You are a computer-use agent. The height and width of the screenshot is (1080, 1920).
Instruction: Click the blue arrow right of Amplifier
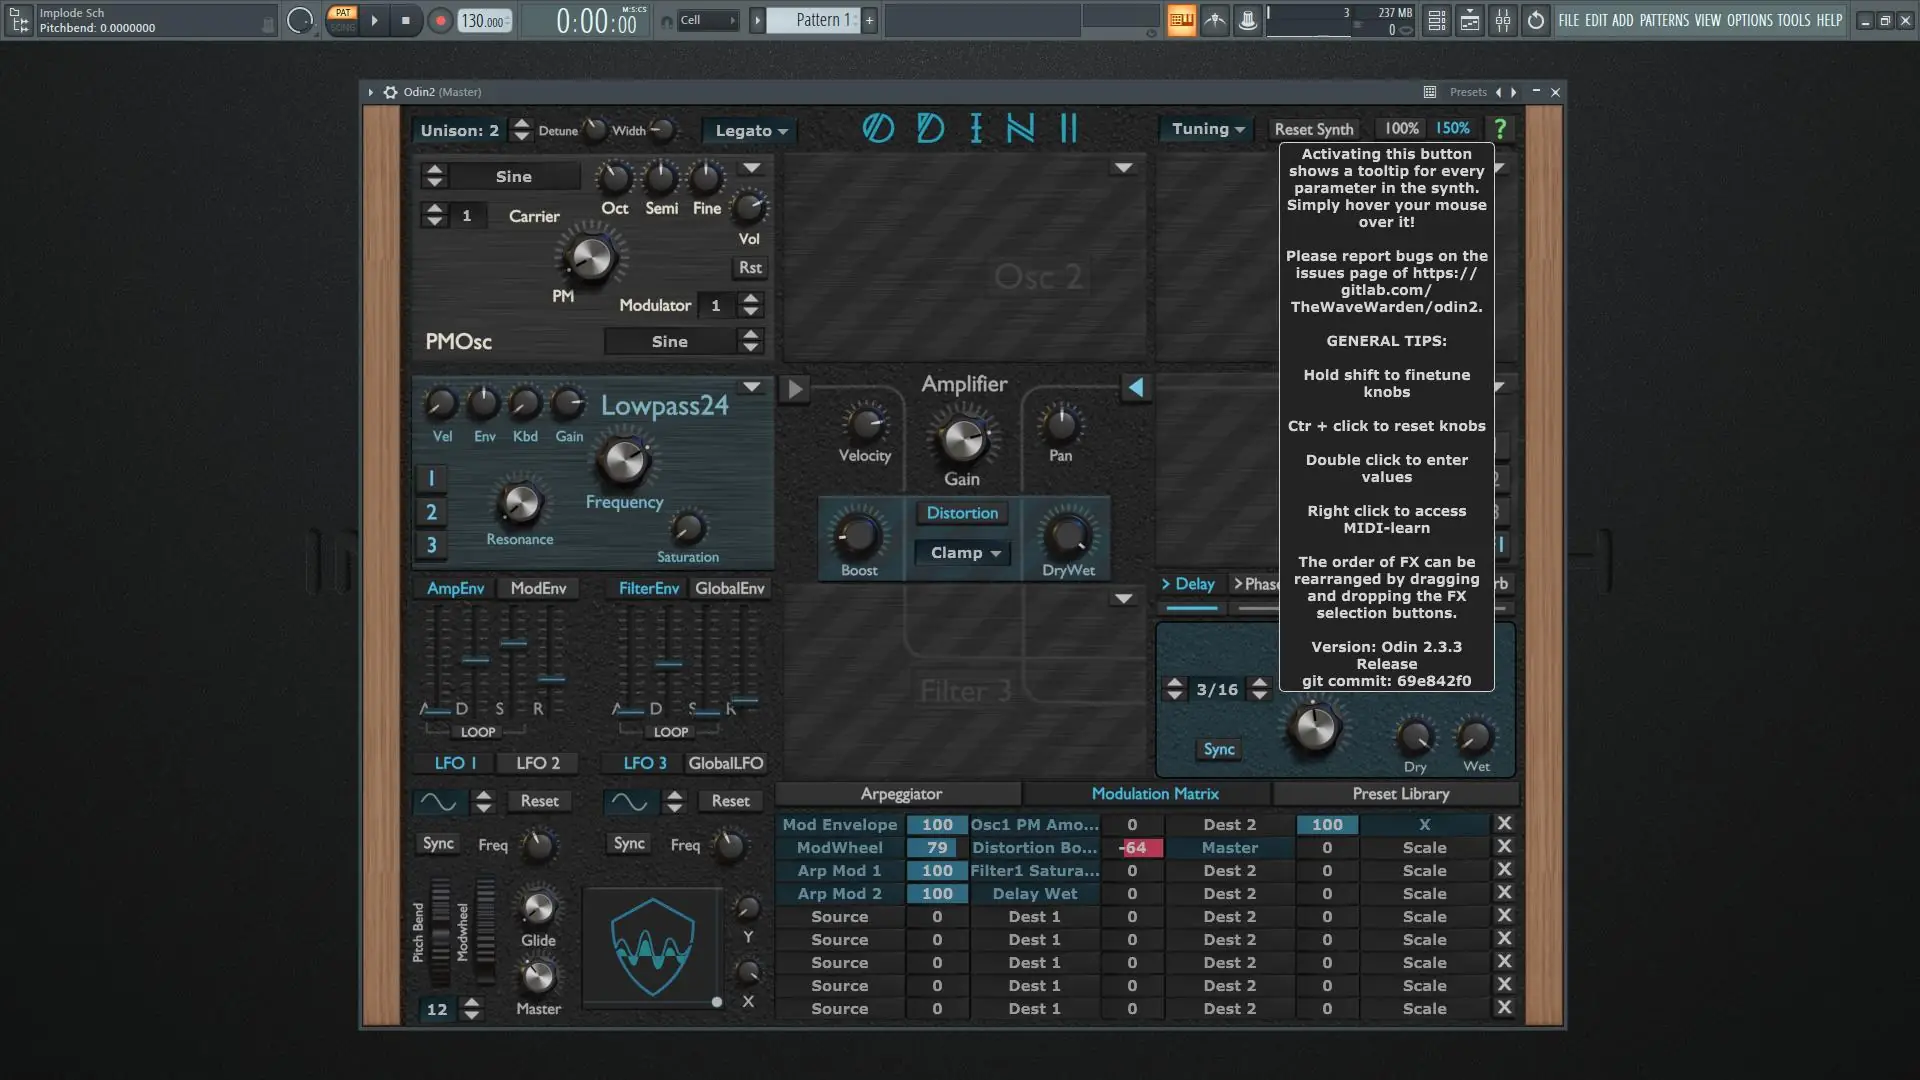[x=1136, y=388]
